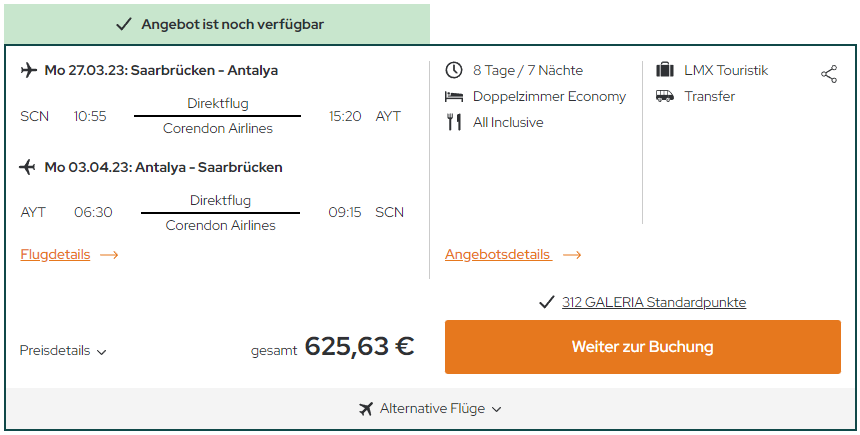This screenshot has height=435, width=860.
Task: Click the suitcase icon beside LMX Touristik
Action: tap(665, 70)
